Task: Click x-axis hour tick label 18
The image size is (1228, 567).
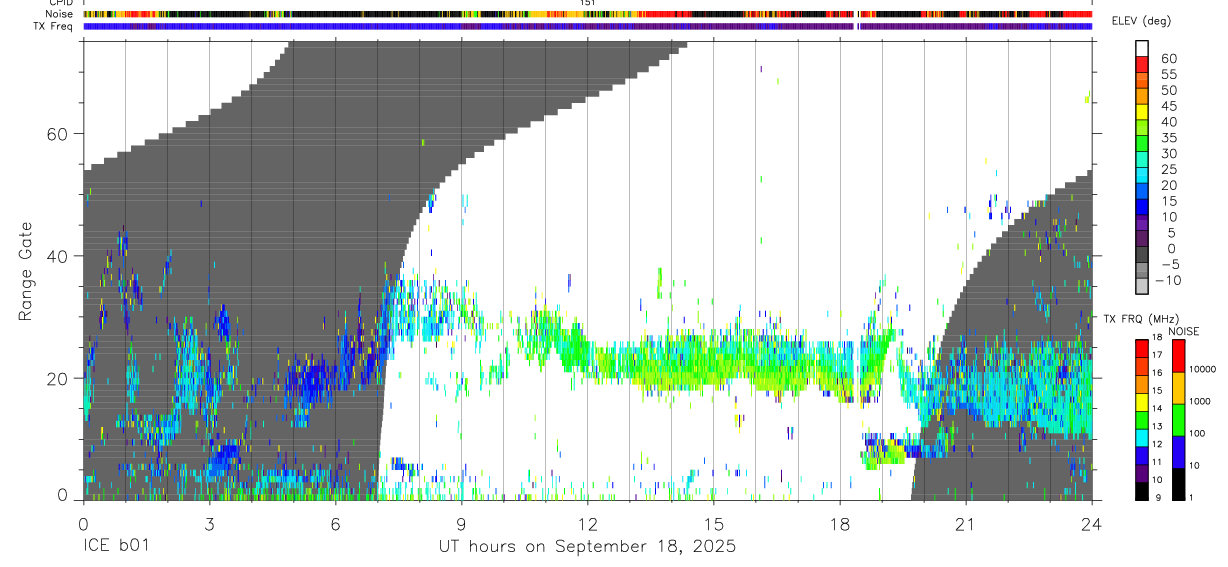Action: pos(839,524)
